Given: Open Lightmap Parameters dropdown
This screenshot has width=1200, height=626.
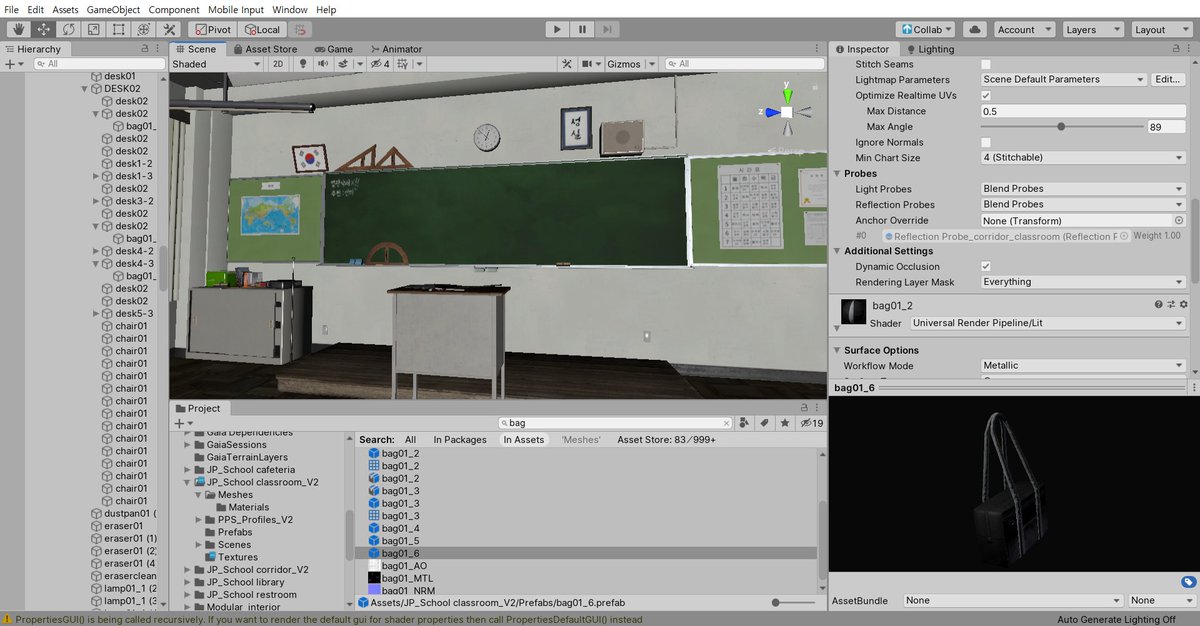Looking at the screenshot, I should tap(1063, 79).
